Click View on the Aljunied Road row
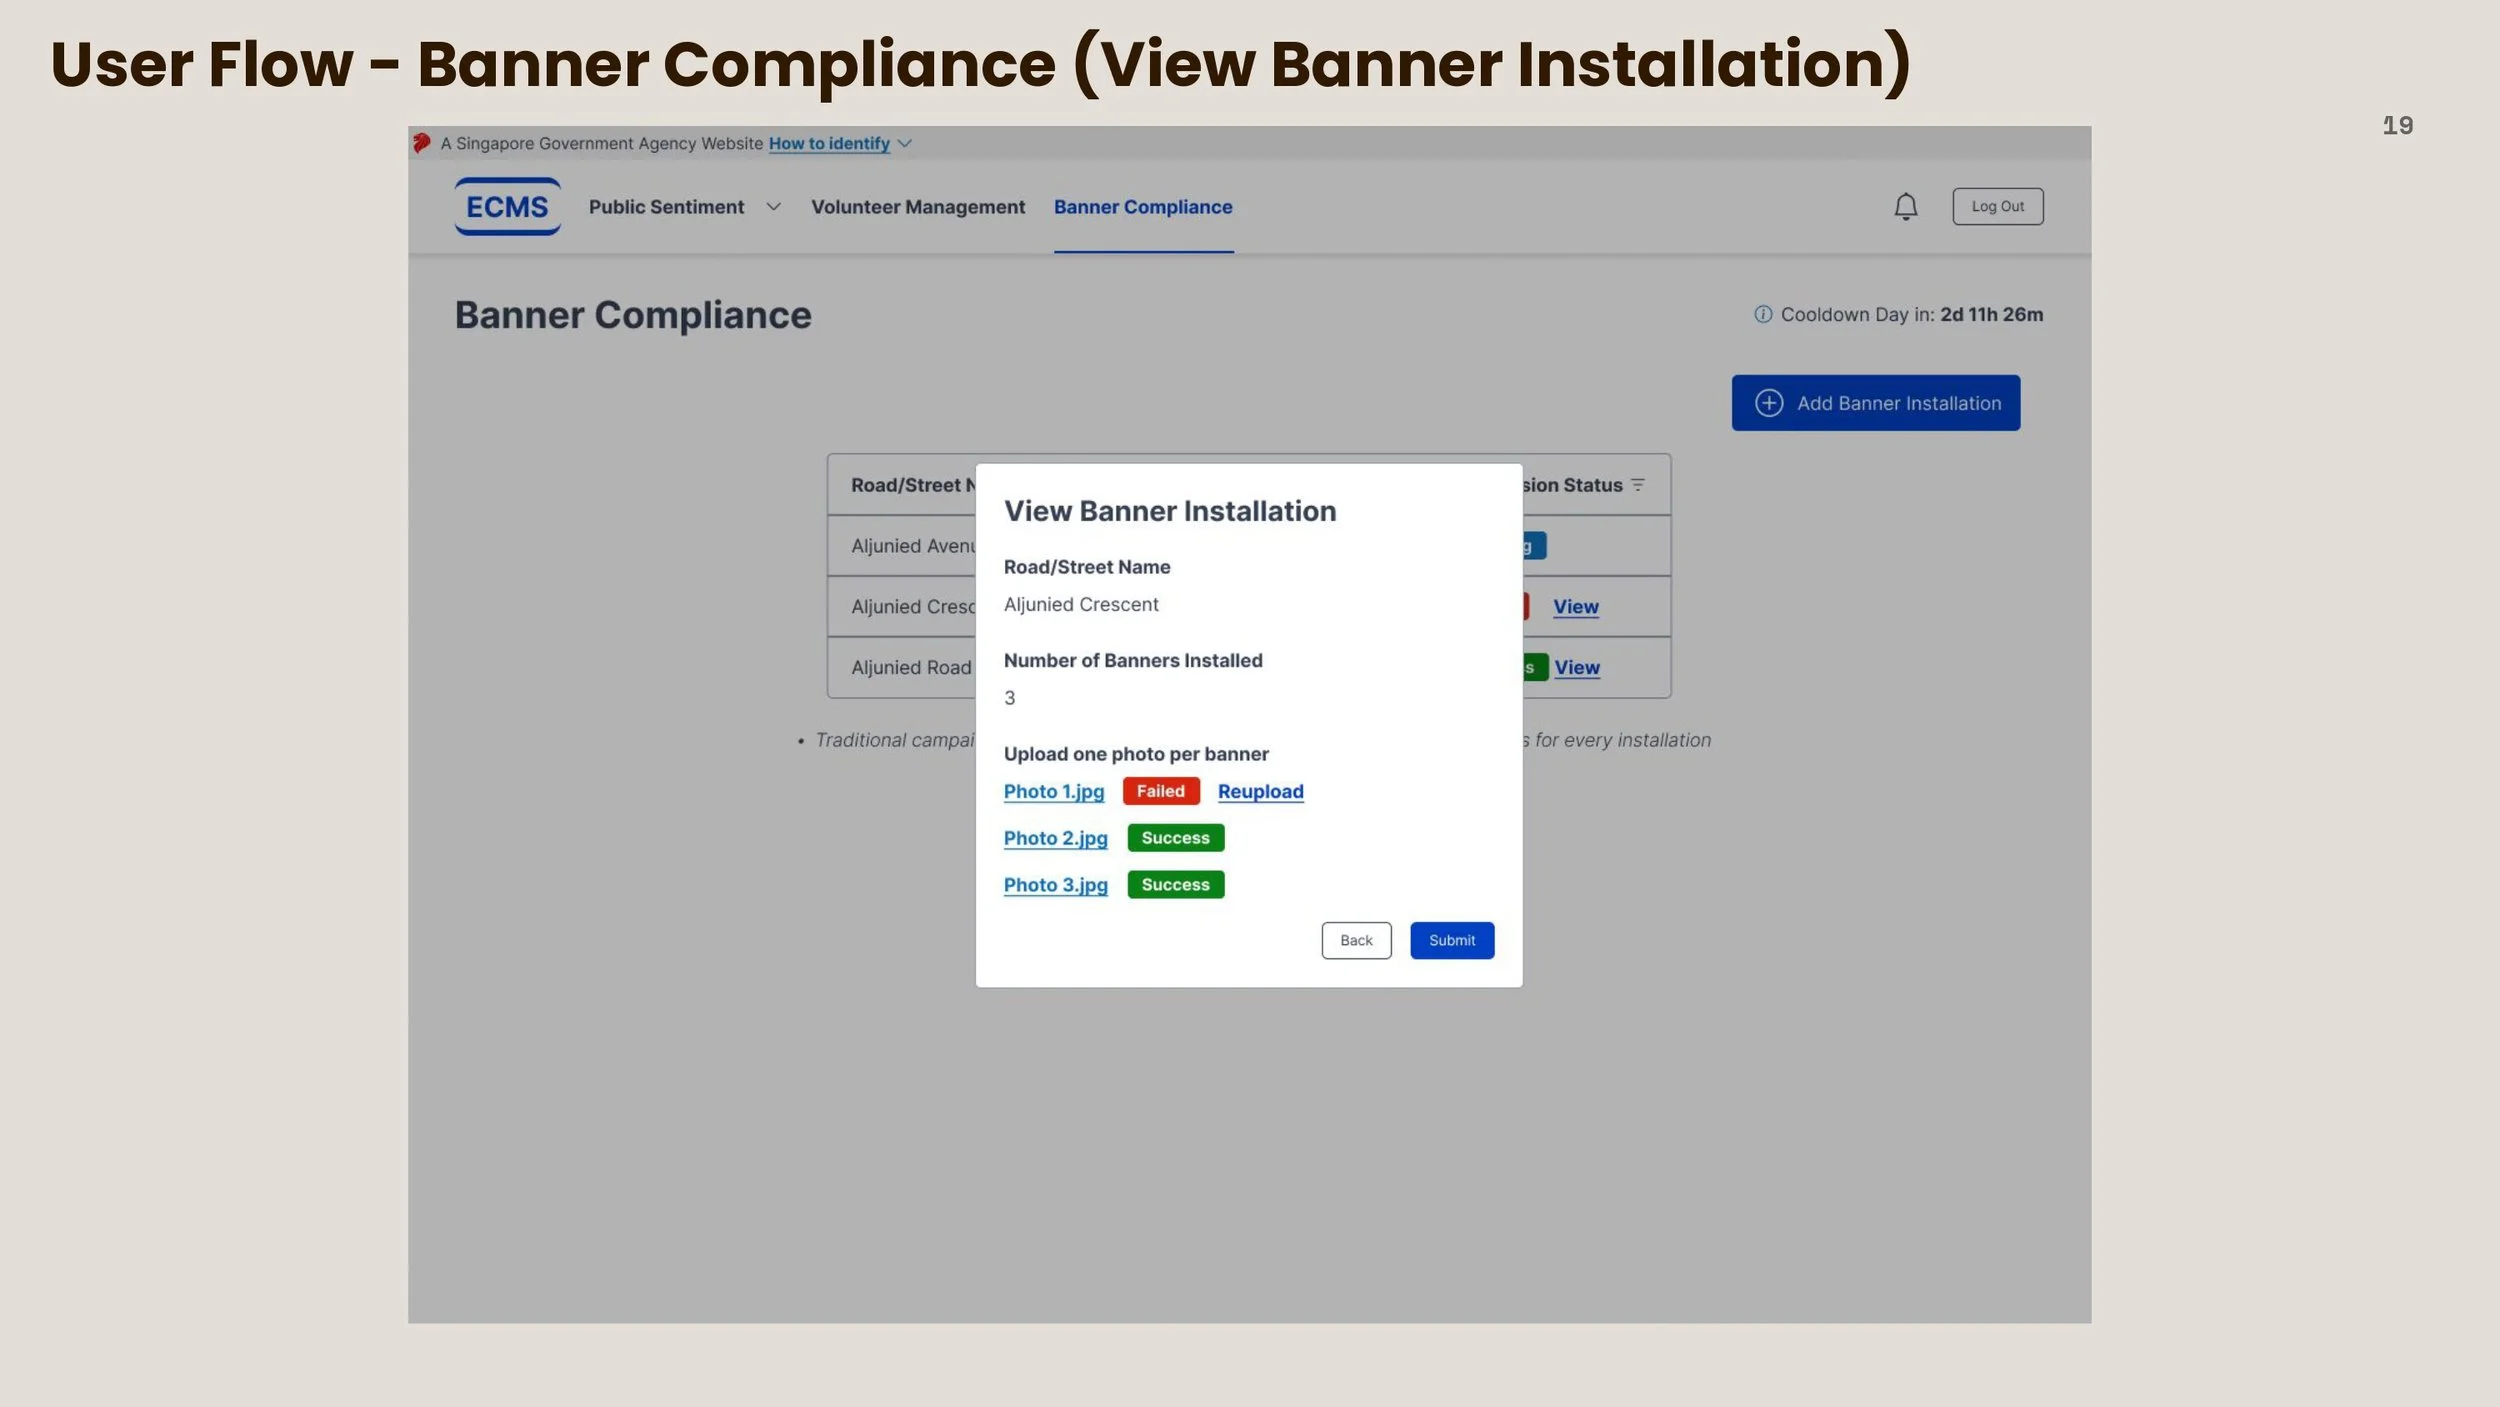The height and width of the screenshot is (1407, 2500). [x=1577, y=668]
